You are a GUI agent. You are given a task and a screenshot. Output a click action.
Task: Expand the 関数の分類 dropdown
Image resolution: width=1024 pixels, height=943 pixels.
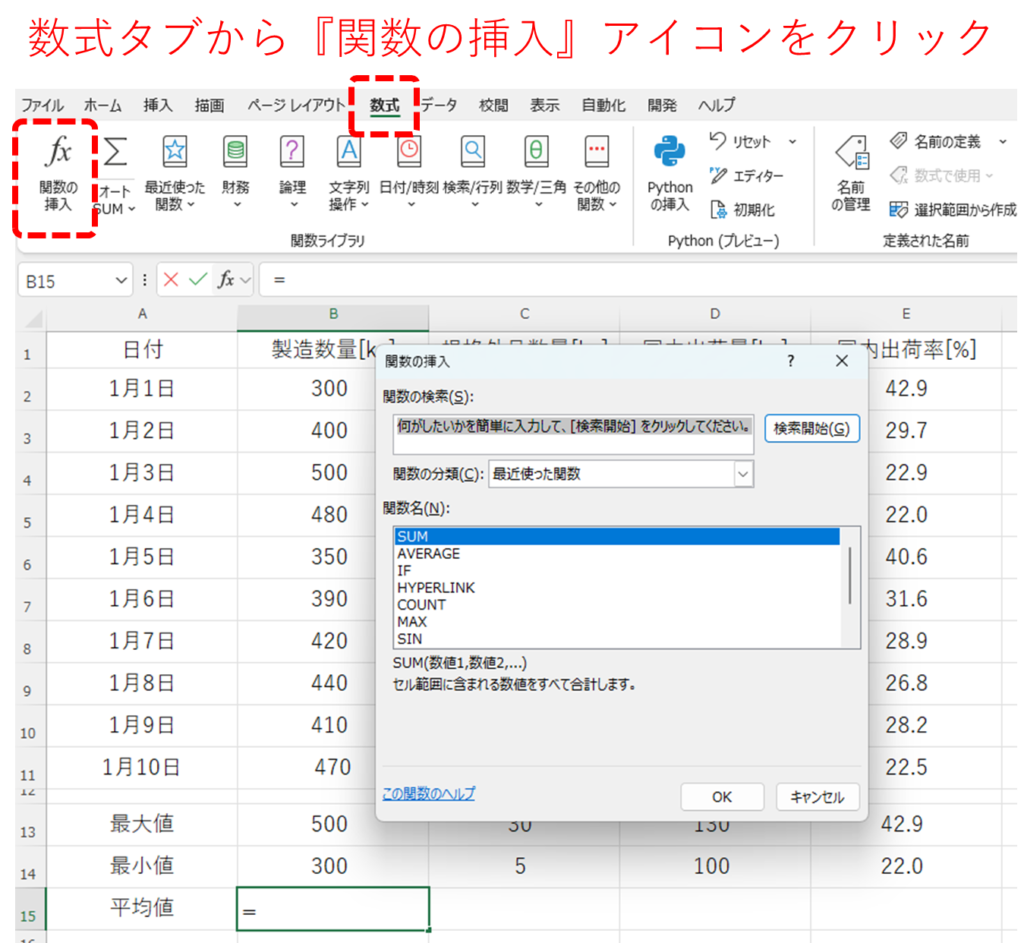click(x=742, y=474)
